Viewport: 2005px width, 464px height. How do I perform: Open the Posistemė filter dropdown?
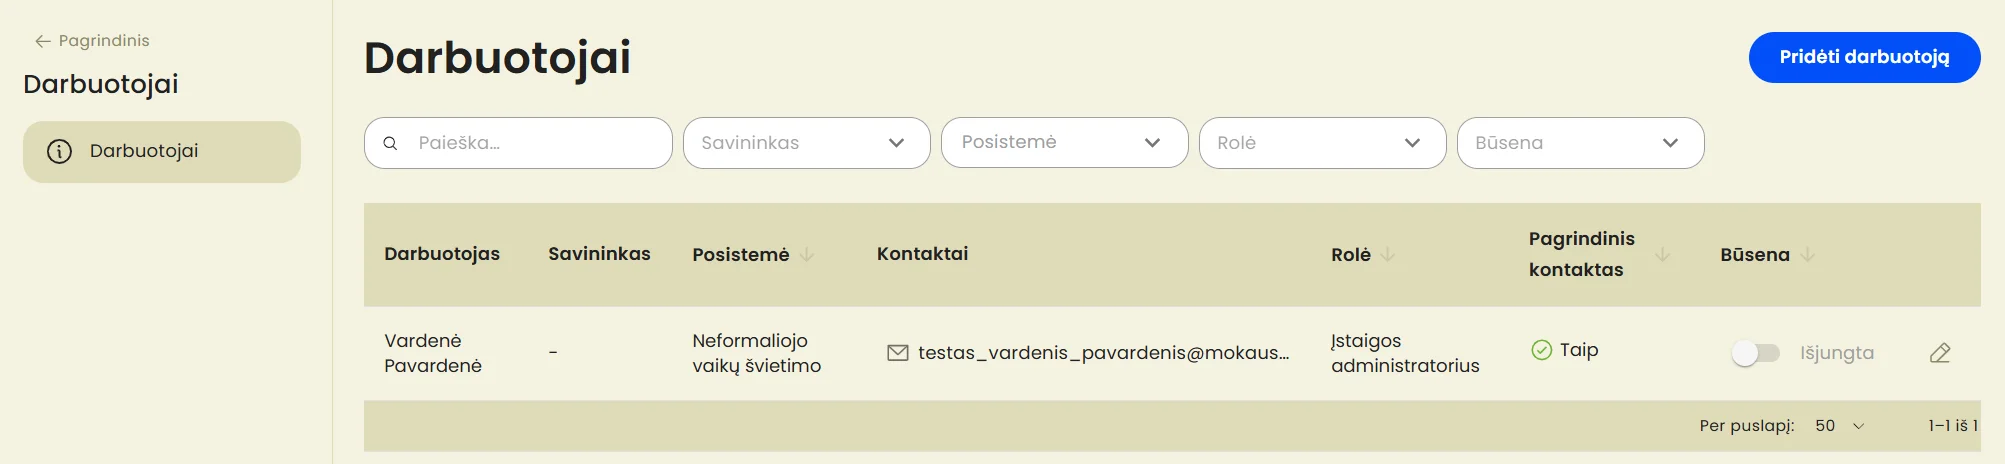point(1064,143)
